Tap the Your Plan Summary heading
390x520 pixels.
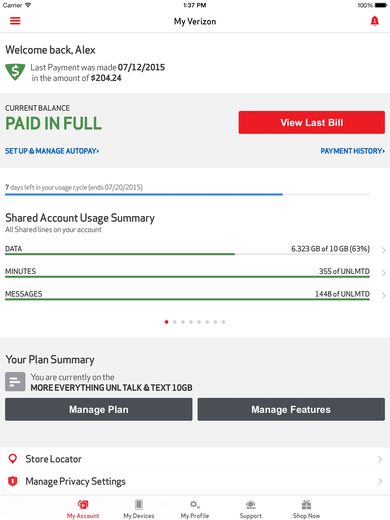pyautogui.click(x=50, y=360)
